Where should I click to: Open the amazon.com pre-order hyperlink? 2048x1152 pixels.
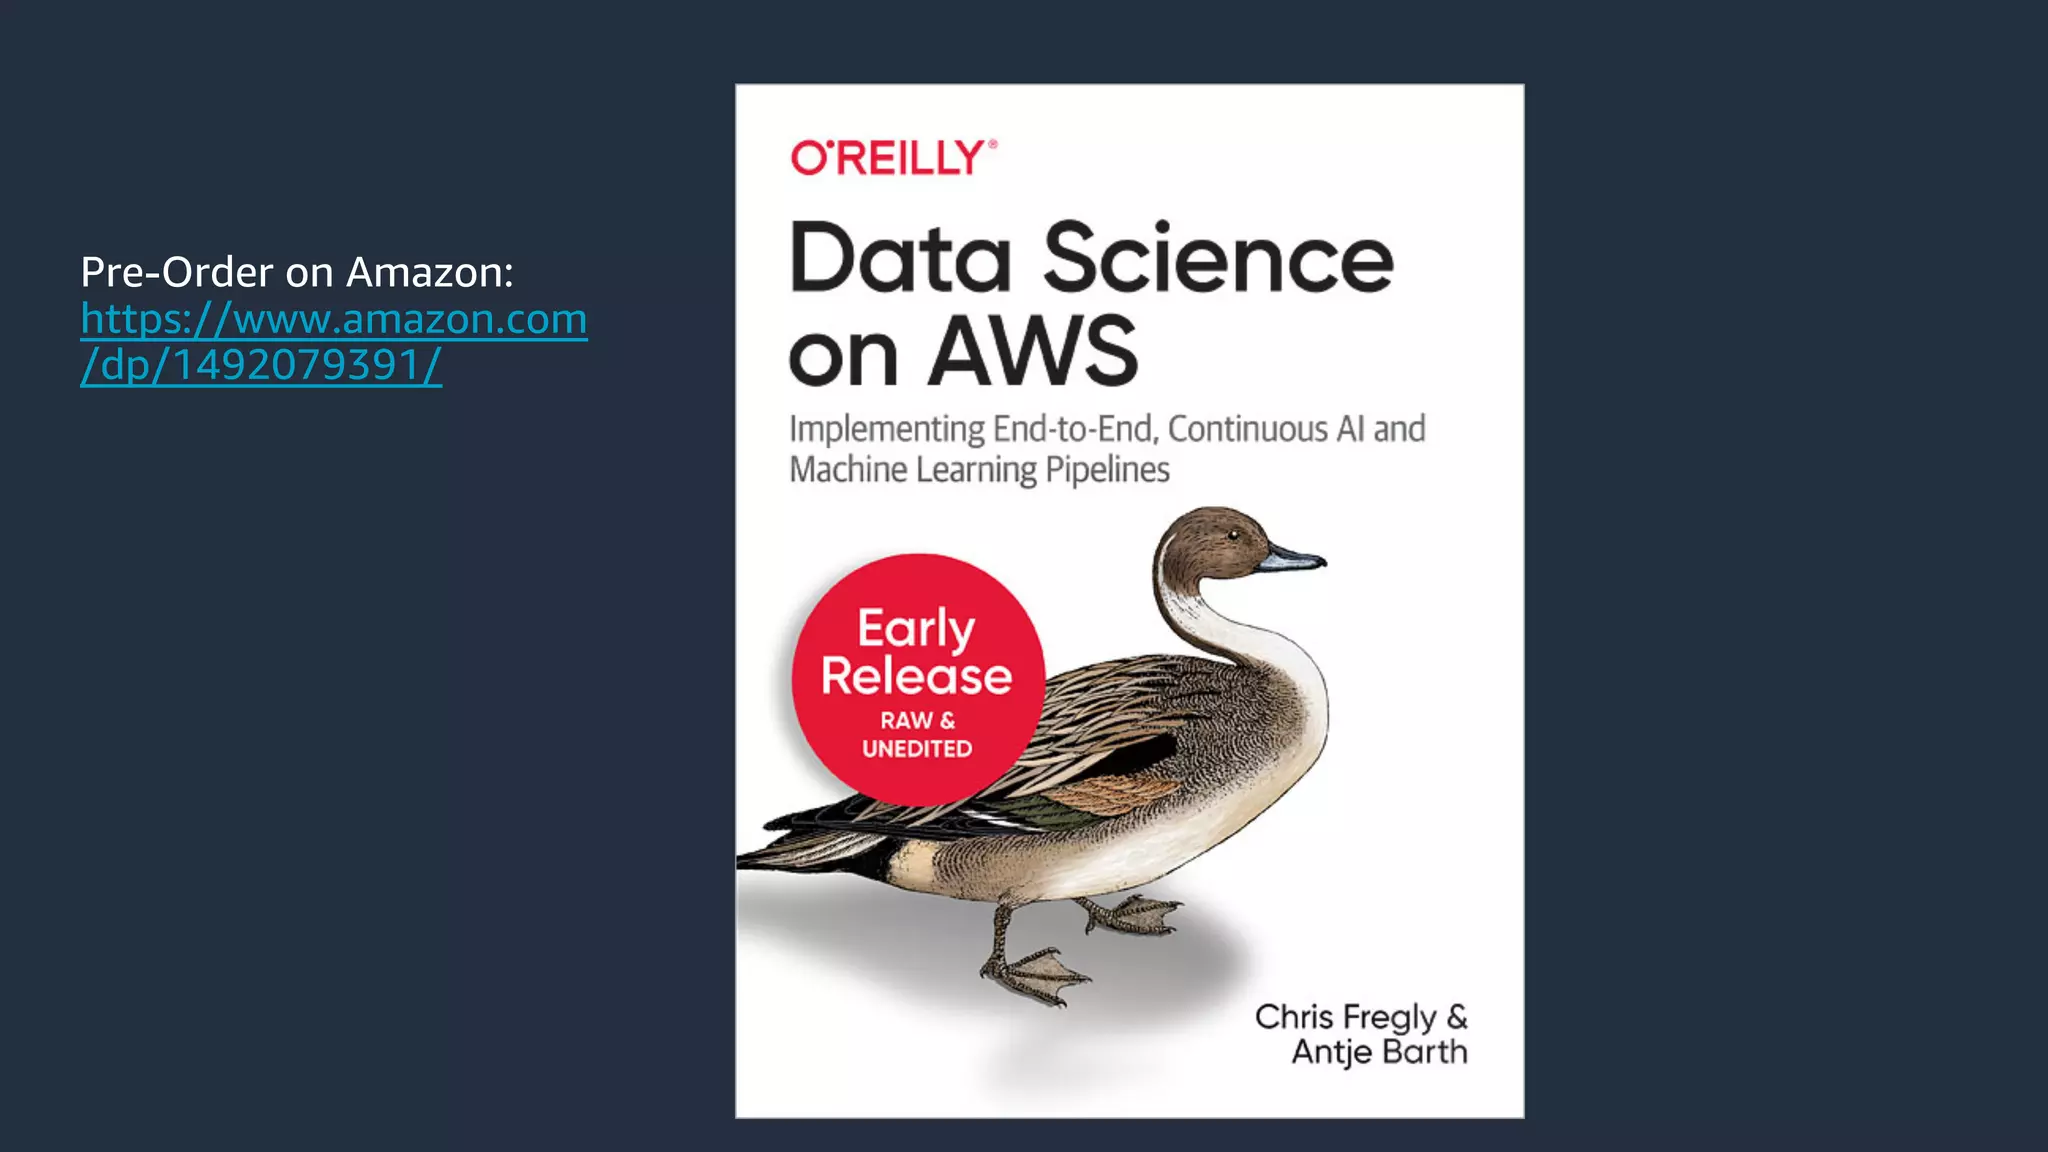333,319
